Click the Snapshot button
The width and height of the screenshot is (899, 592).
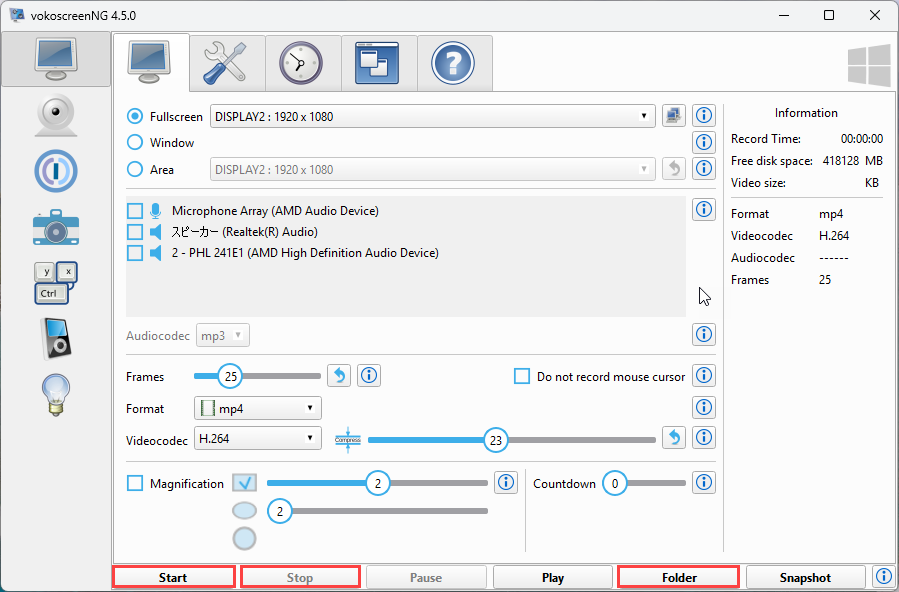click(x=806, y=577)
